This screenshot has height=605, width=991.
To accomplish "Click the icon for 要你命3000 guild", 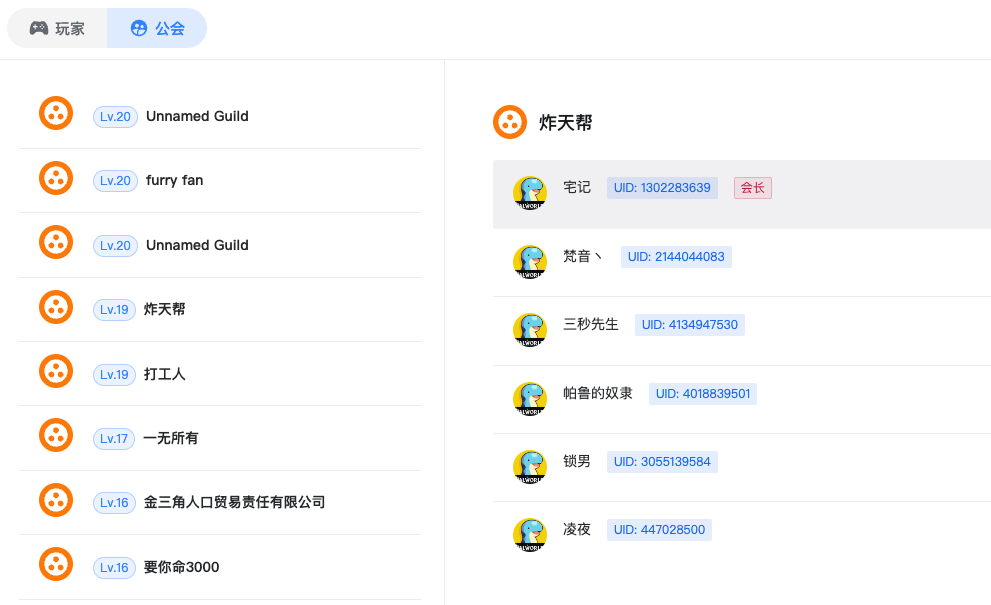I will 56,564.
